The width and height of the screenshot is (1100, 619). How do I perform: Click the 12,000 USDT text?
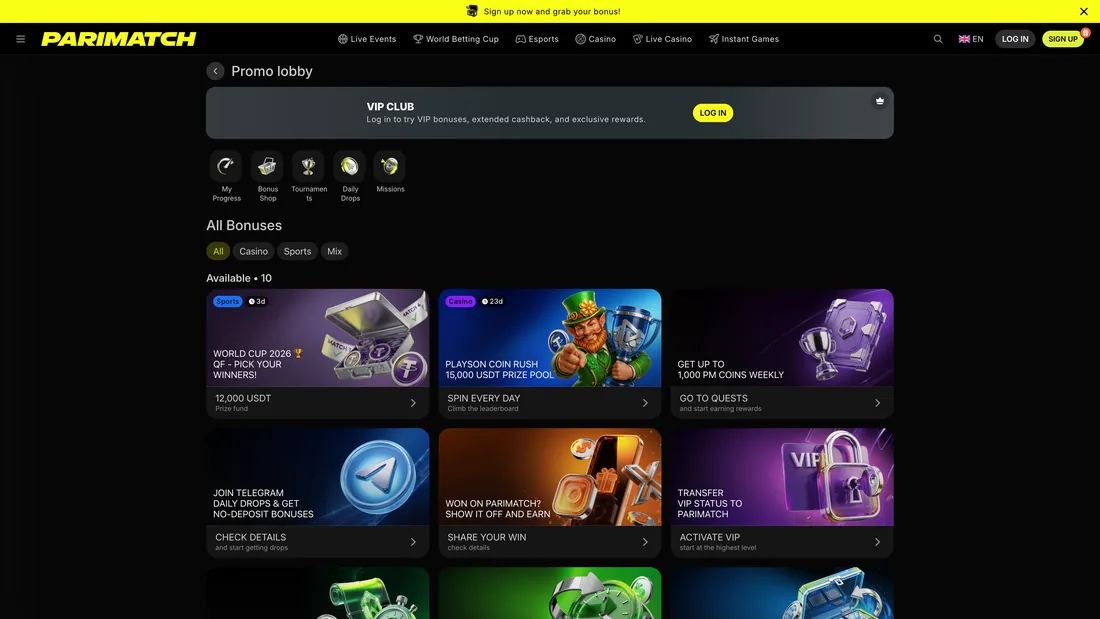(243, 398)
